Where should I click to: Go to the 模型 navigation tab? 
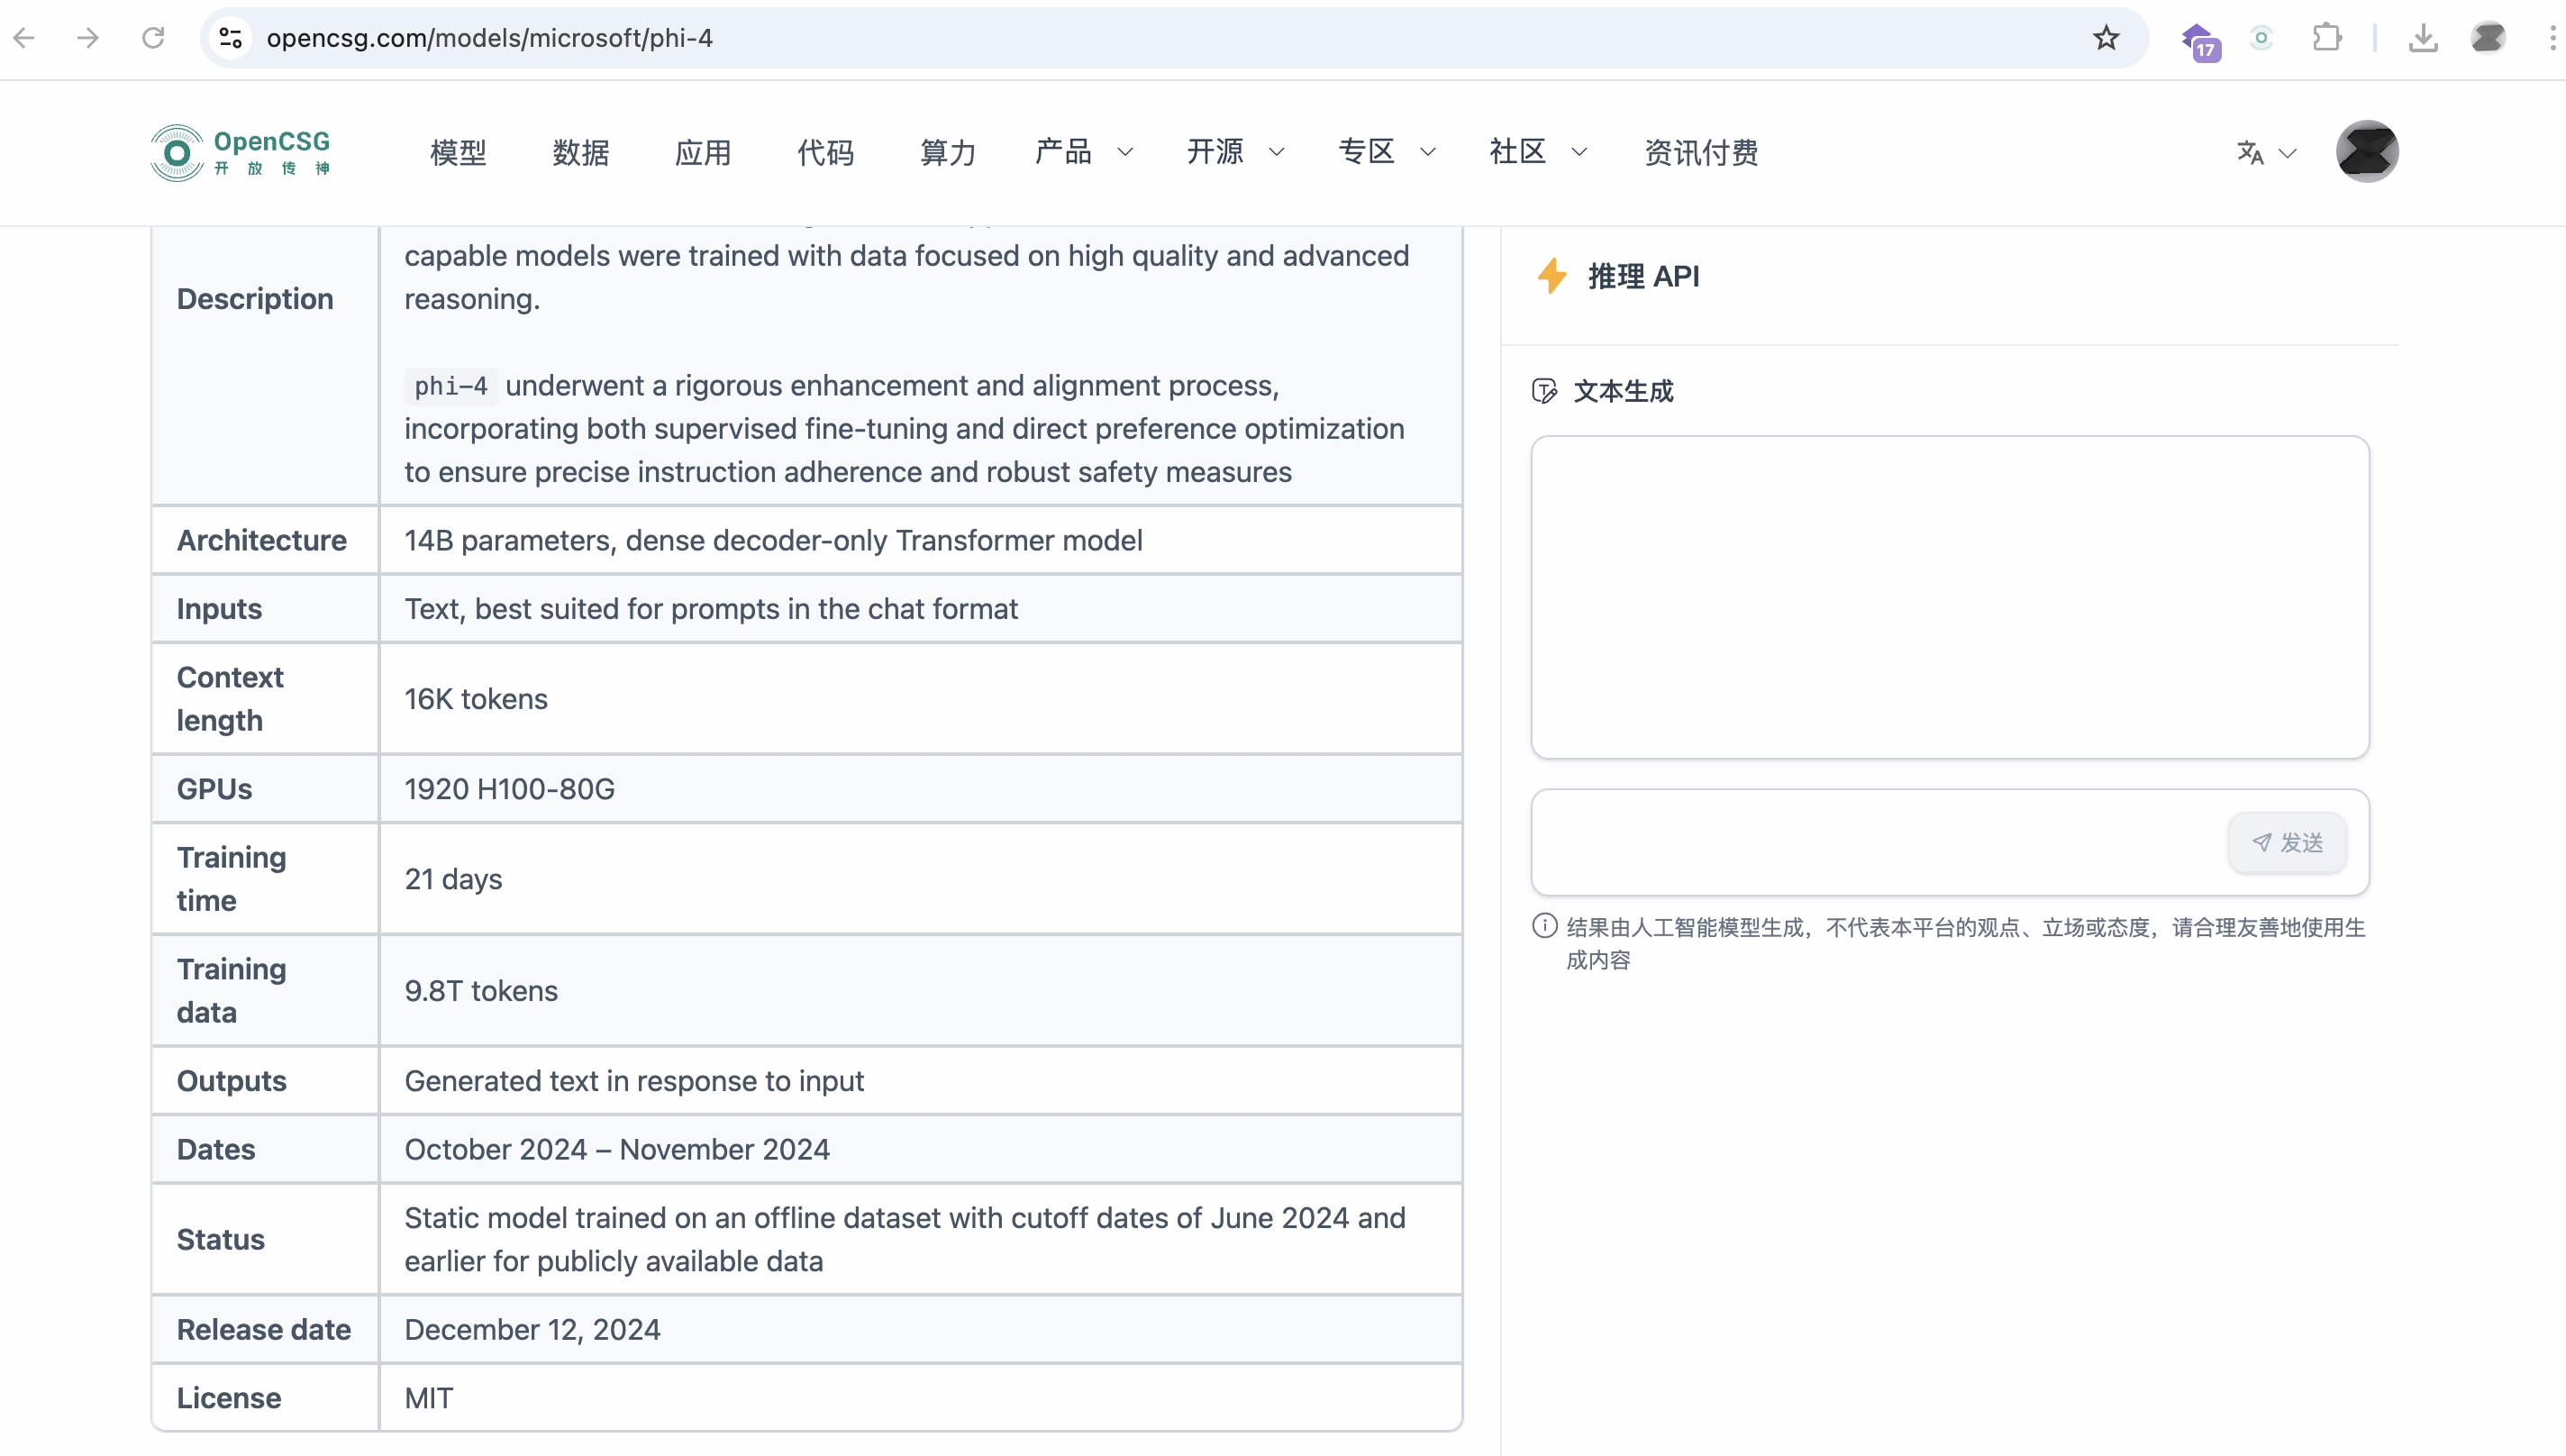click(x=458, y=152)
